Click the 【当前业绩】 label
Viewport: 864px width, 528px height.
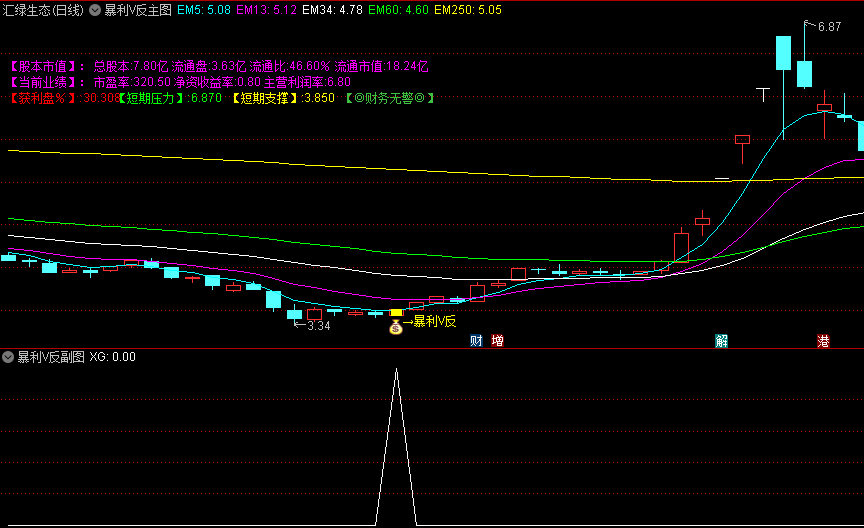point(44,83)
